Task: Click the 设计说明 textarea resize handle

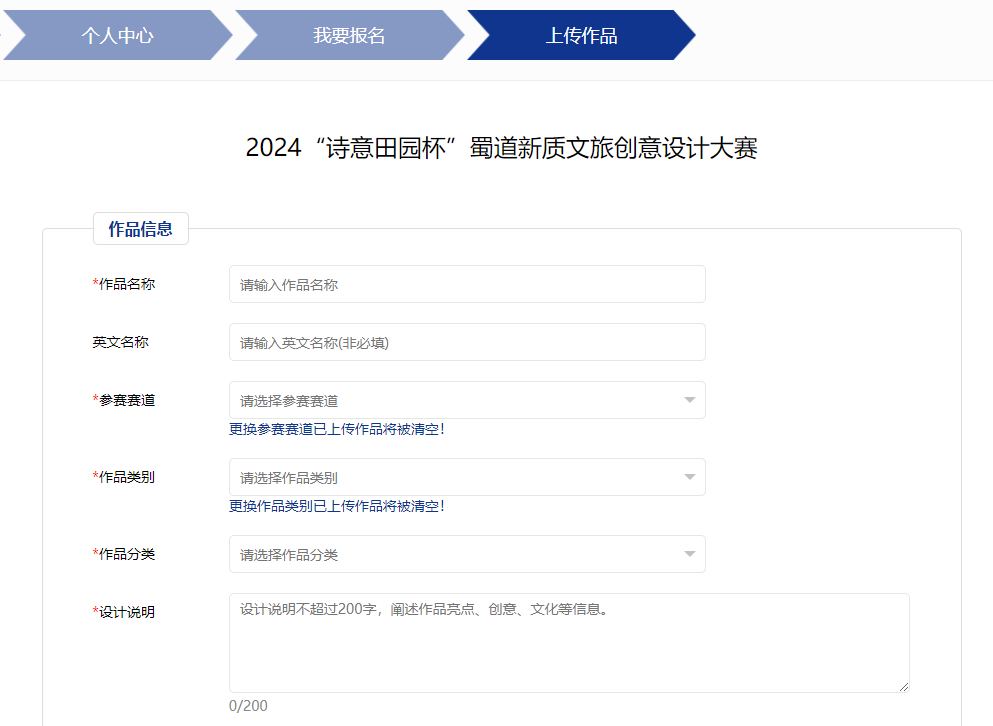Action: click(x=904, y=687)
